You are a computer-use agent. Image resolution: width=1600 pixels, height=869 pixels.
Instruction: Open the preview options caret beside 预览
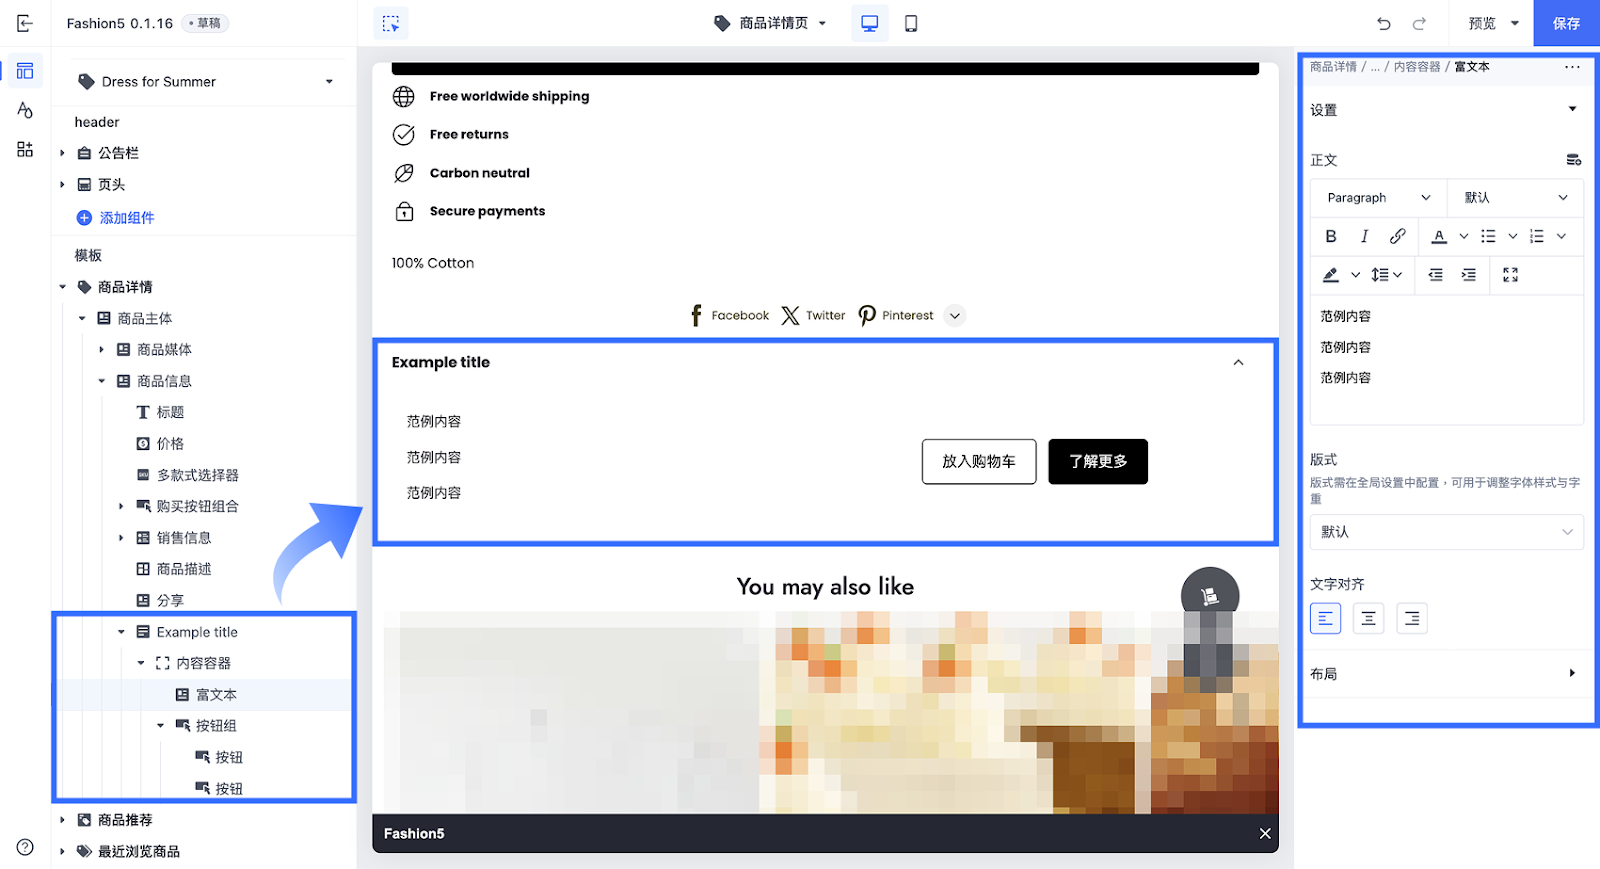coord(1515,23)
